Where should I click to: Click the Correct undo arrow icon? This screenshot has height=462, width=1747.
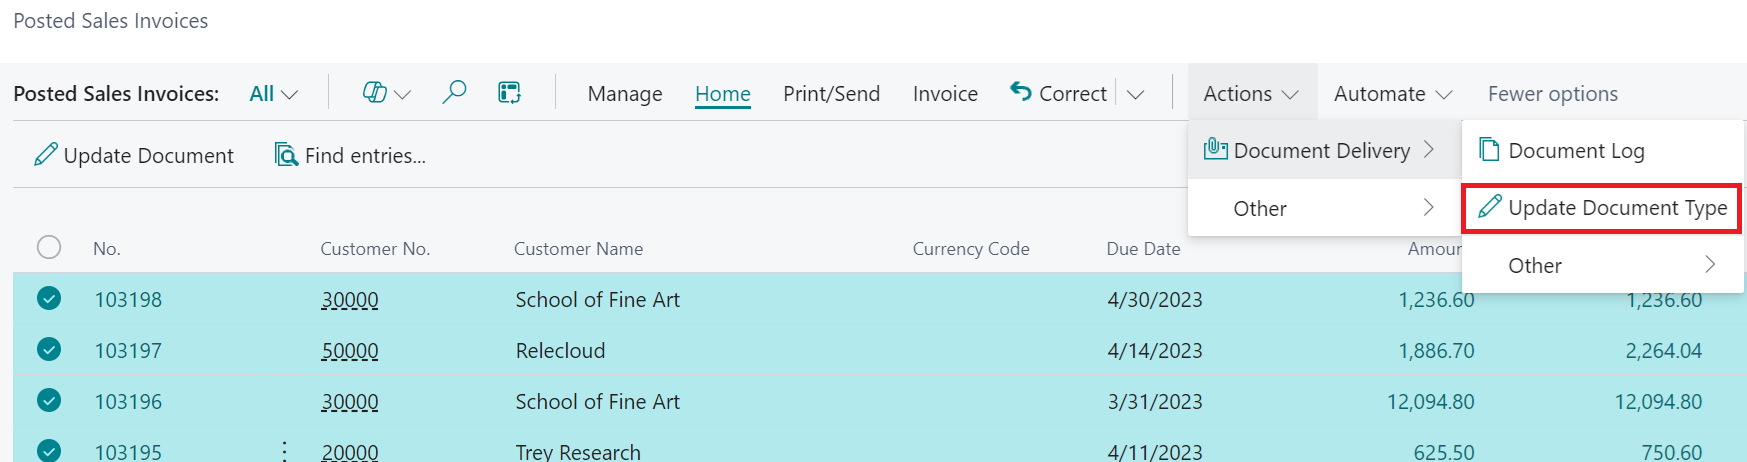(x=1020, y=92)
